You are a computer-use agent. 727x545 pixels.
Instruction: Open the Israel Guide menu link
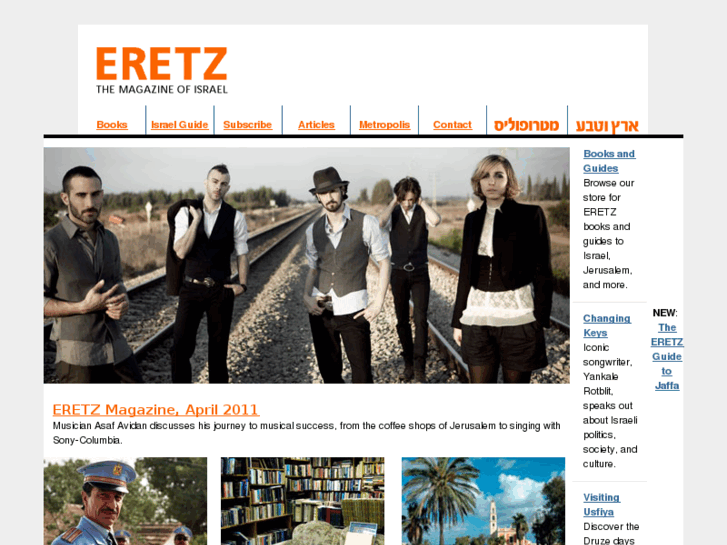coord(179,125)
